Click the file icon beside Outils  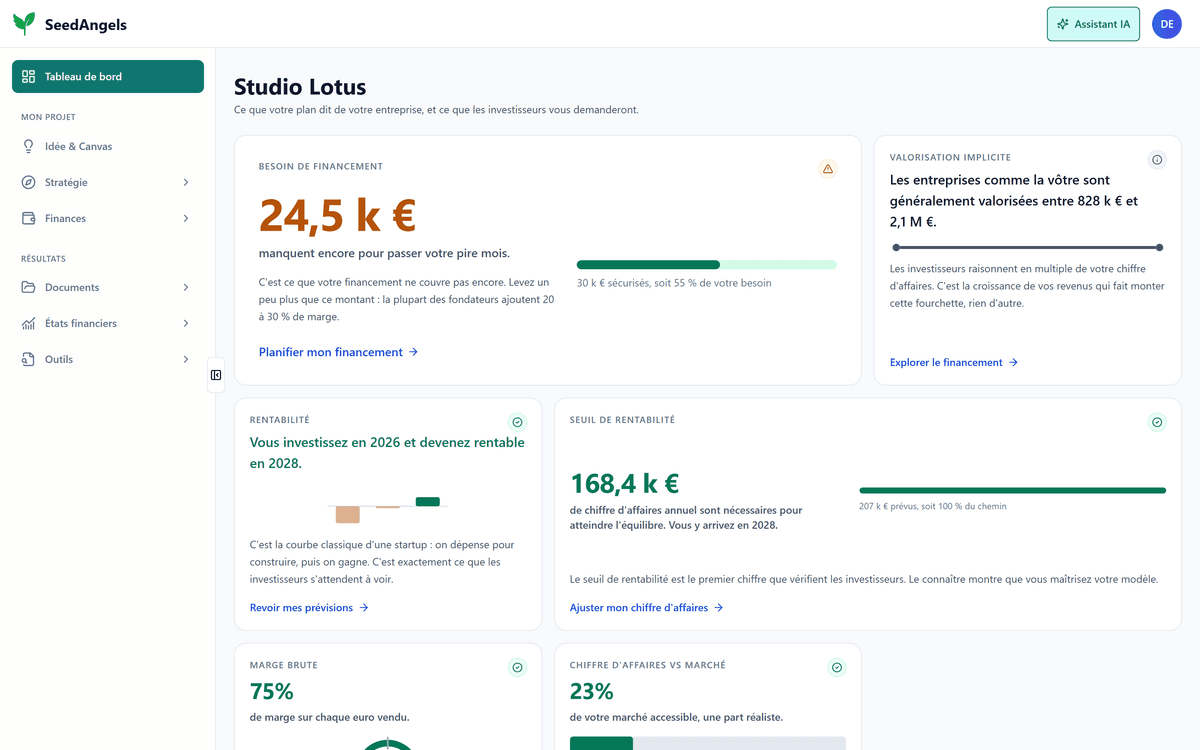pos(28,359)
